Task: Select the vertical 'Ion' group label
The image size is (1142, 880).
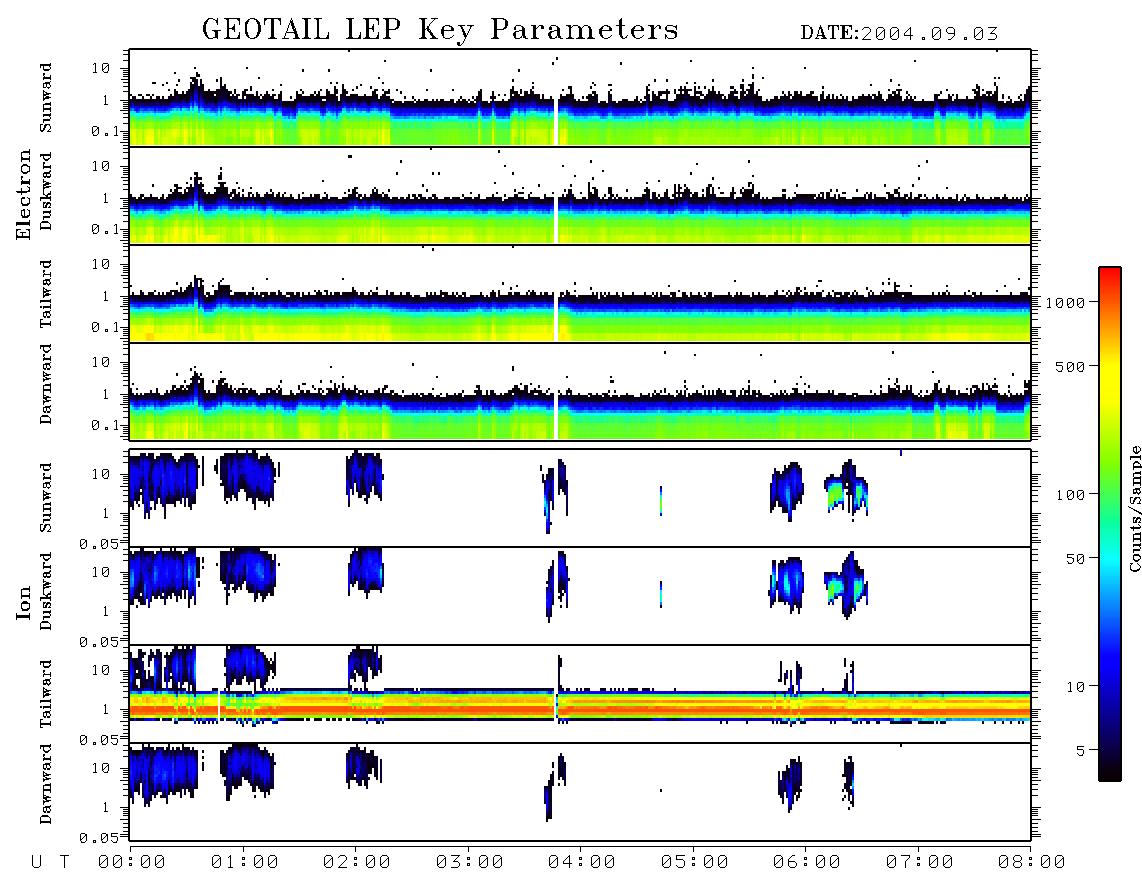Action: point(24,602)
